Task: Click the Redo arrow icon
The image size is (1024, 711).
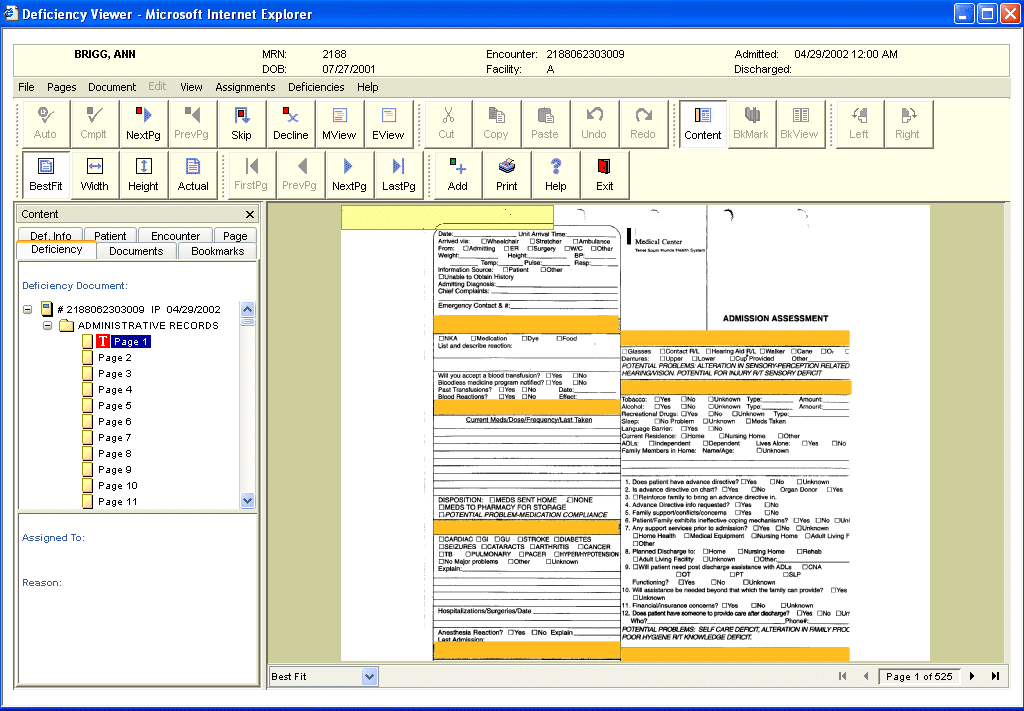Action: (x=643, y=123)
